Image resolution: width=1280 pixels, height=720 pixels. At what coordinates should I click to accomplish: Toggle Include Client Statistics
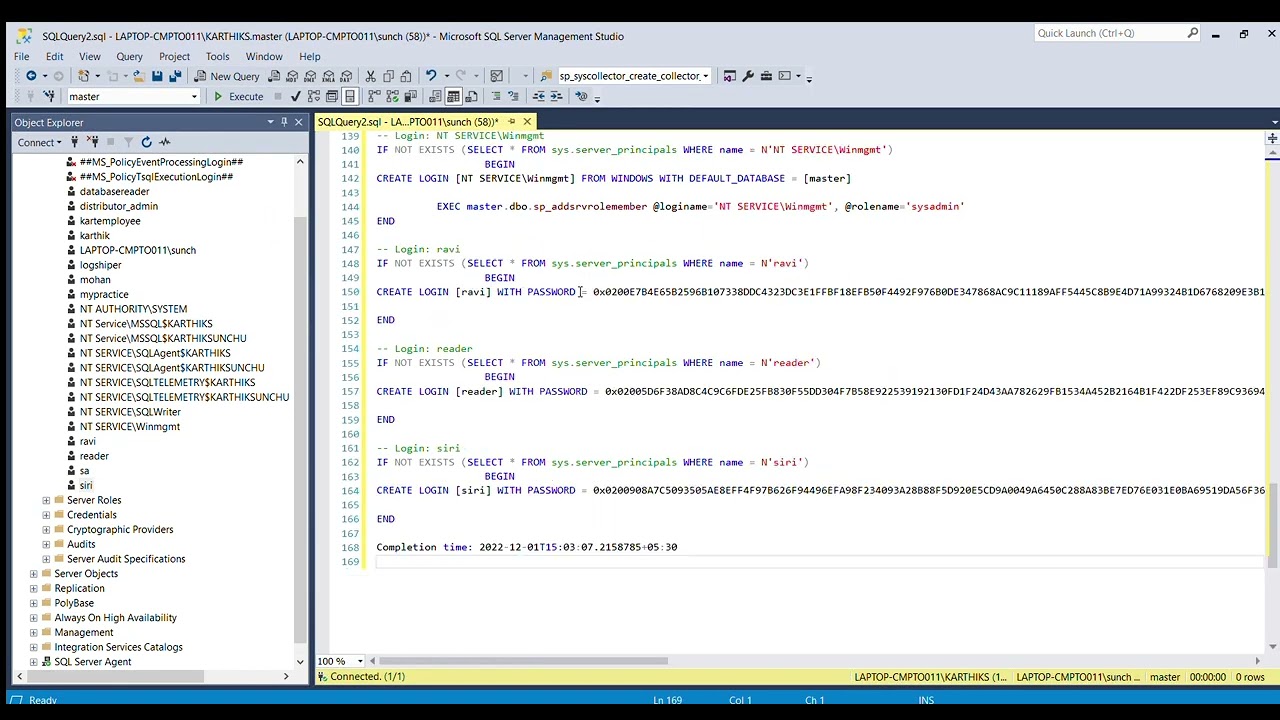[410, 97]
